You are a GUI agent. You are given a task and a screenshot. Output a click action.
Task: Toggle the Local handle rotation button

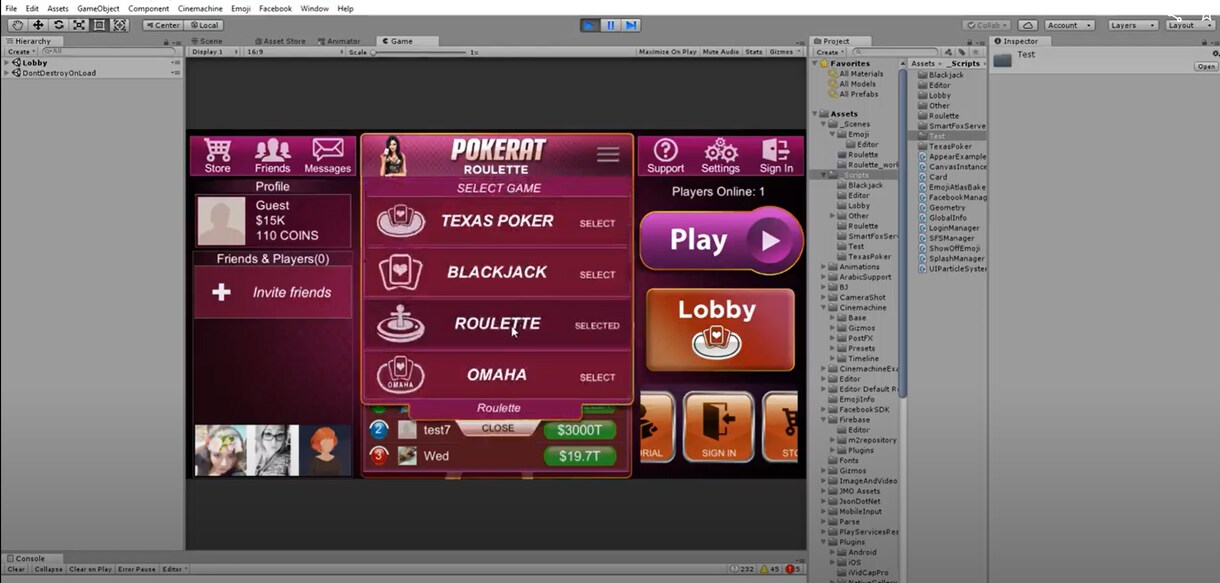coord(203,25)
